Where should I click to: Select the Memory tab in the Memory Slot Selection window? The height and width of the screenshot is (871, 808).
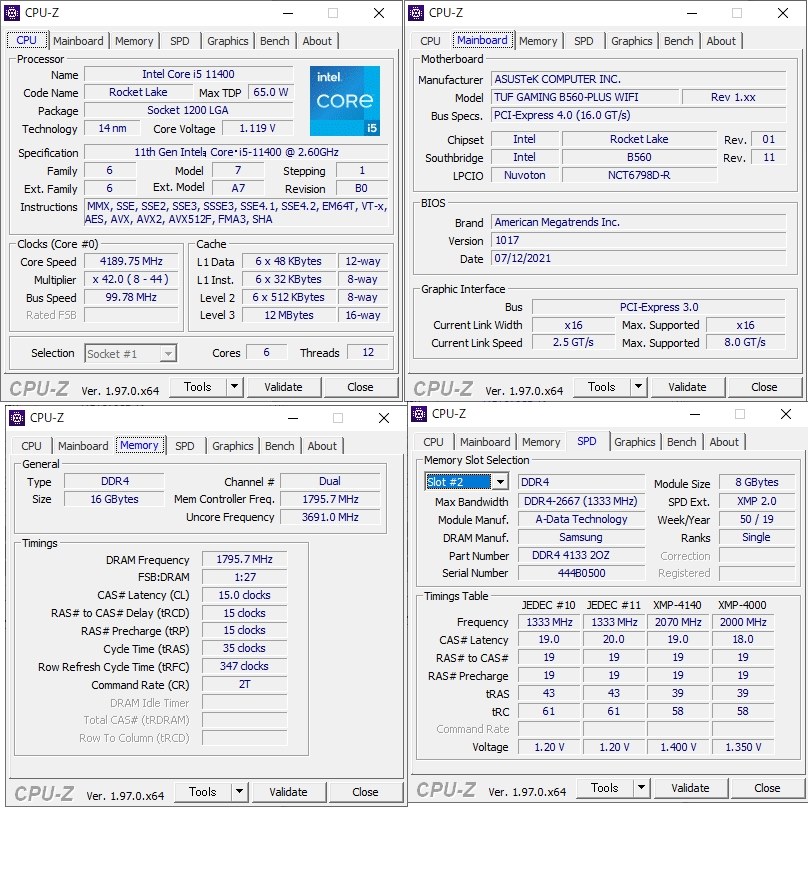click(x=541, y=442)
